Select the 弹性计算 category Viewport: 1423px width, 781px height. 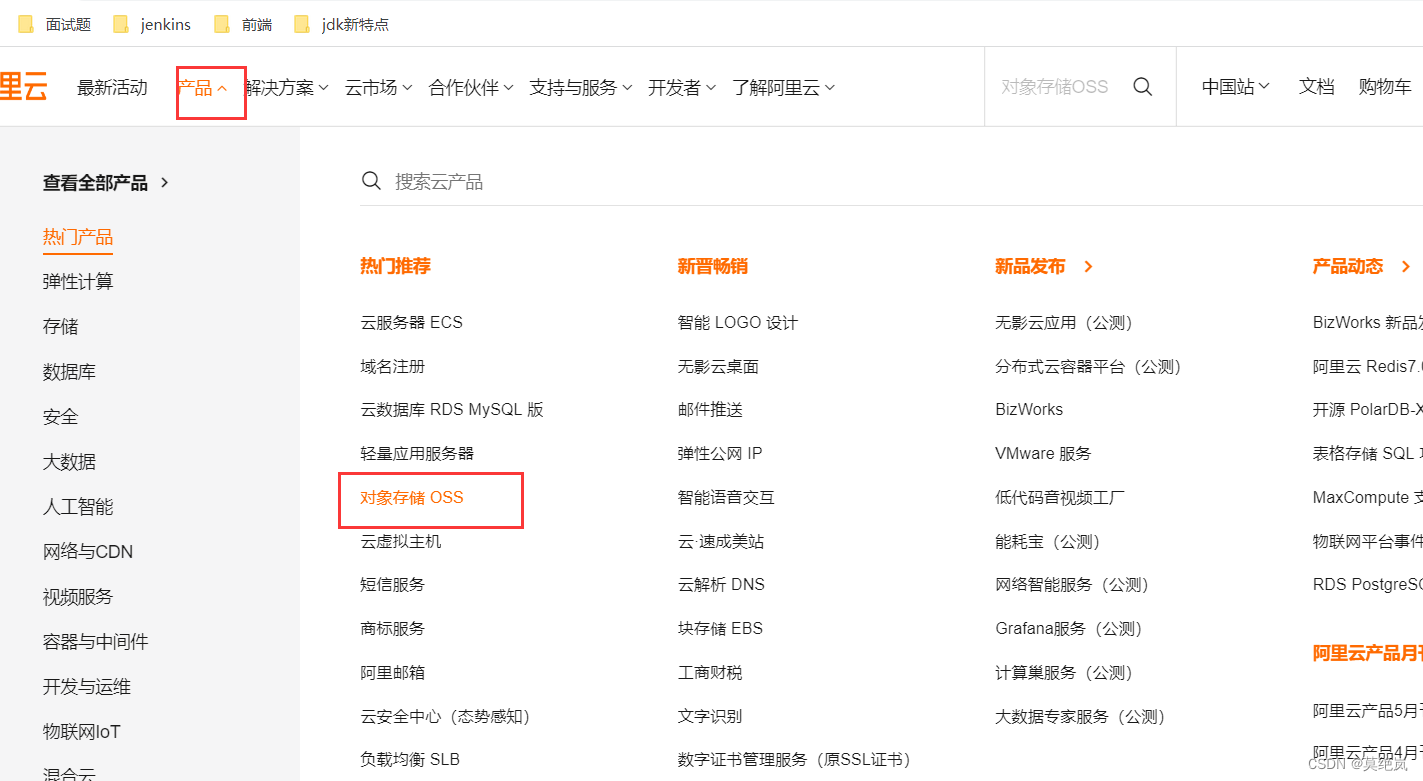point(78,282)
